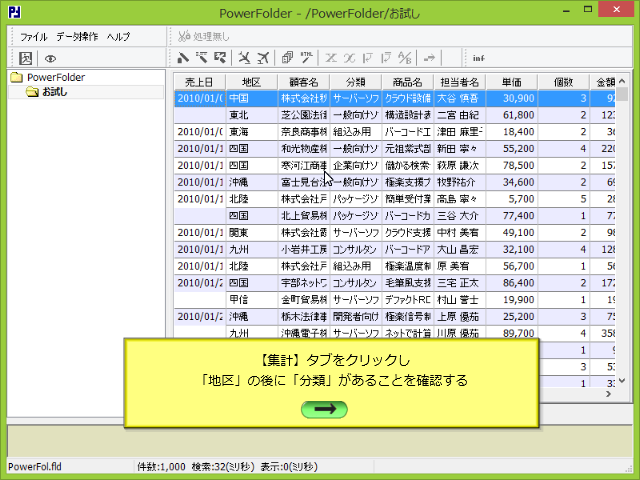Screen dimensions: 640x480
Task: Click the horizontal scrollbar right arrow
Action: point(609,394)
